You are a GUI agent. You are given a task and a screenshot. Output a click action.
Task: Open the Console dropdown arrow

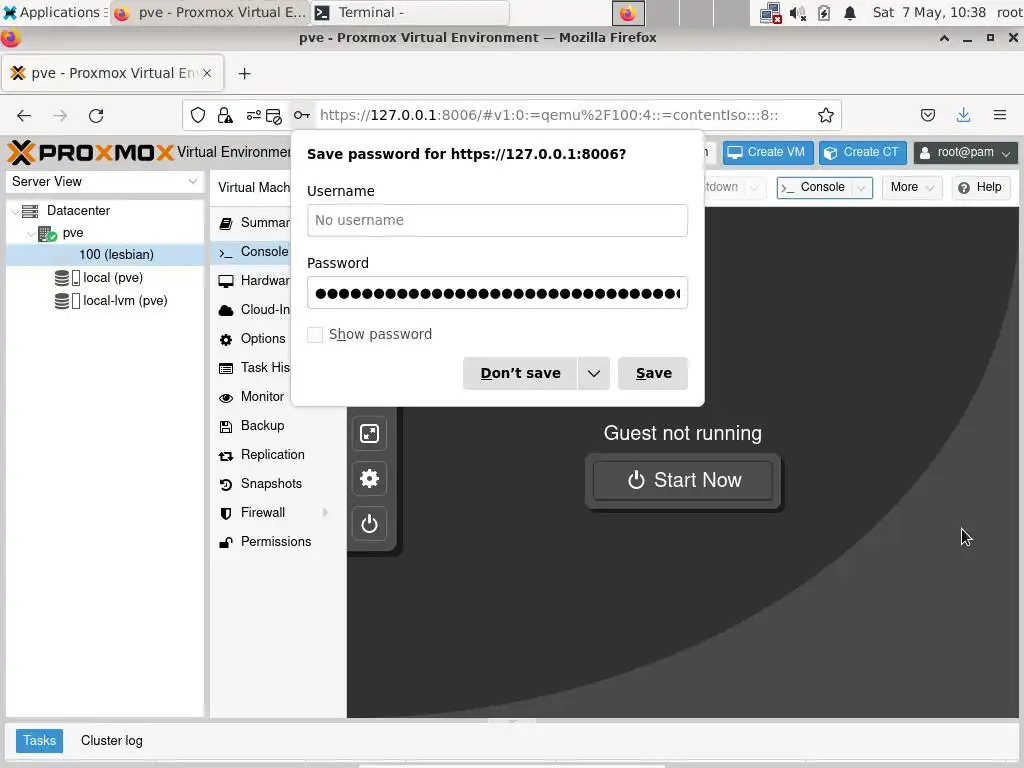tap(861, 187)
